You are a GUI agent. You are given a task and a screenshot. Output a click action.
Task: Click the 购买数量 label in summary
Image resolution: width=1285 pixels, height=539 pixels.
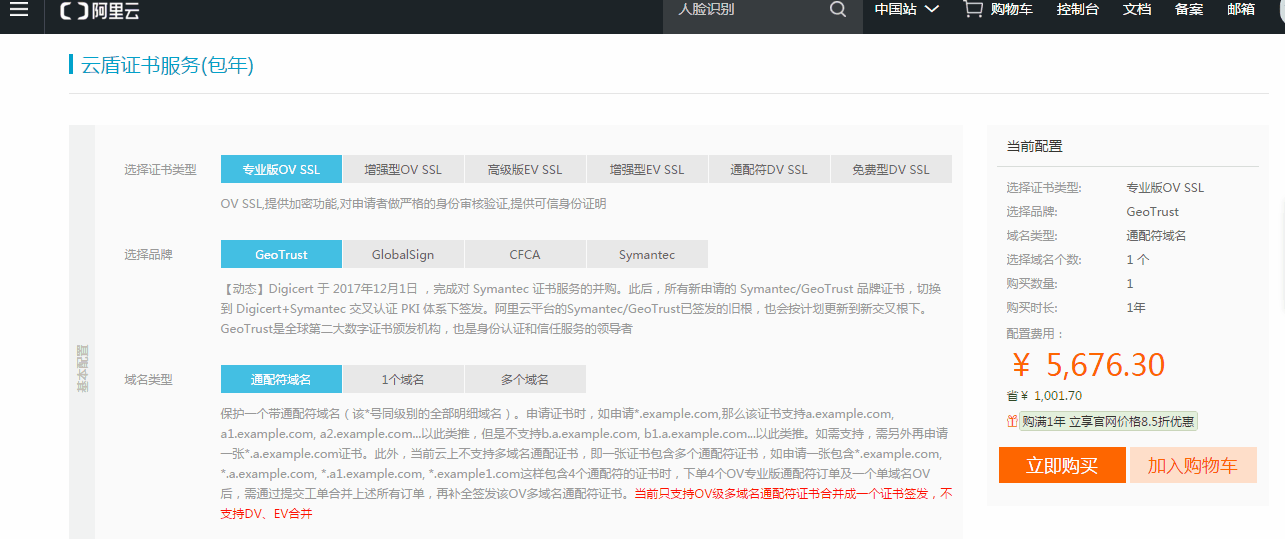tap(1031, 283)
